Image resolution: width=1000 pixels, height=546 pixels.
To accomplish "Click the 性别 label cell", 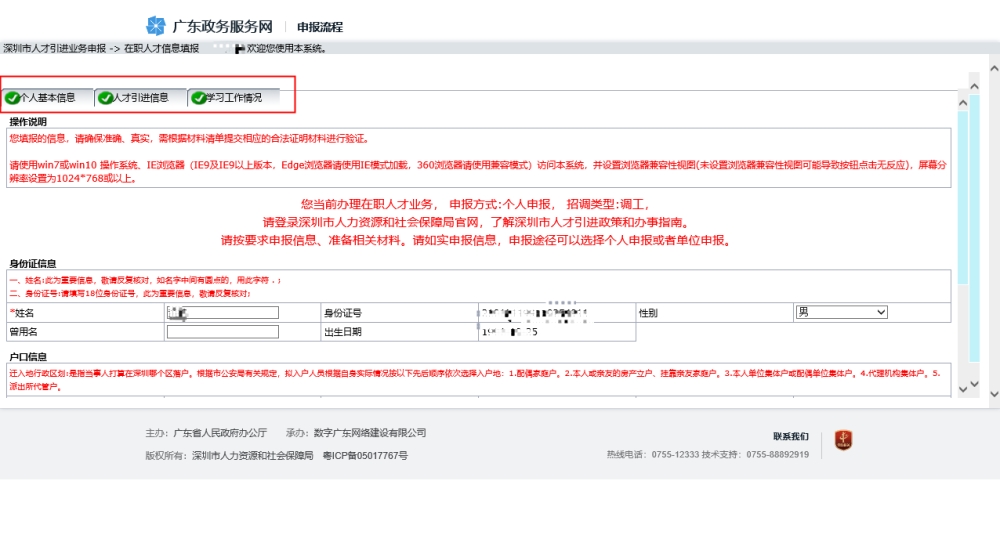I will 714,313.
